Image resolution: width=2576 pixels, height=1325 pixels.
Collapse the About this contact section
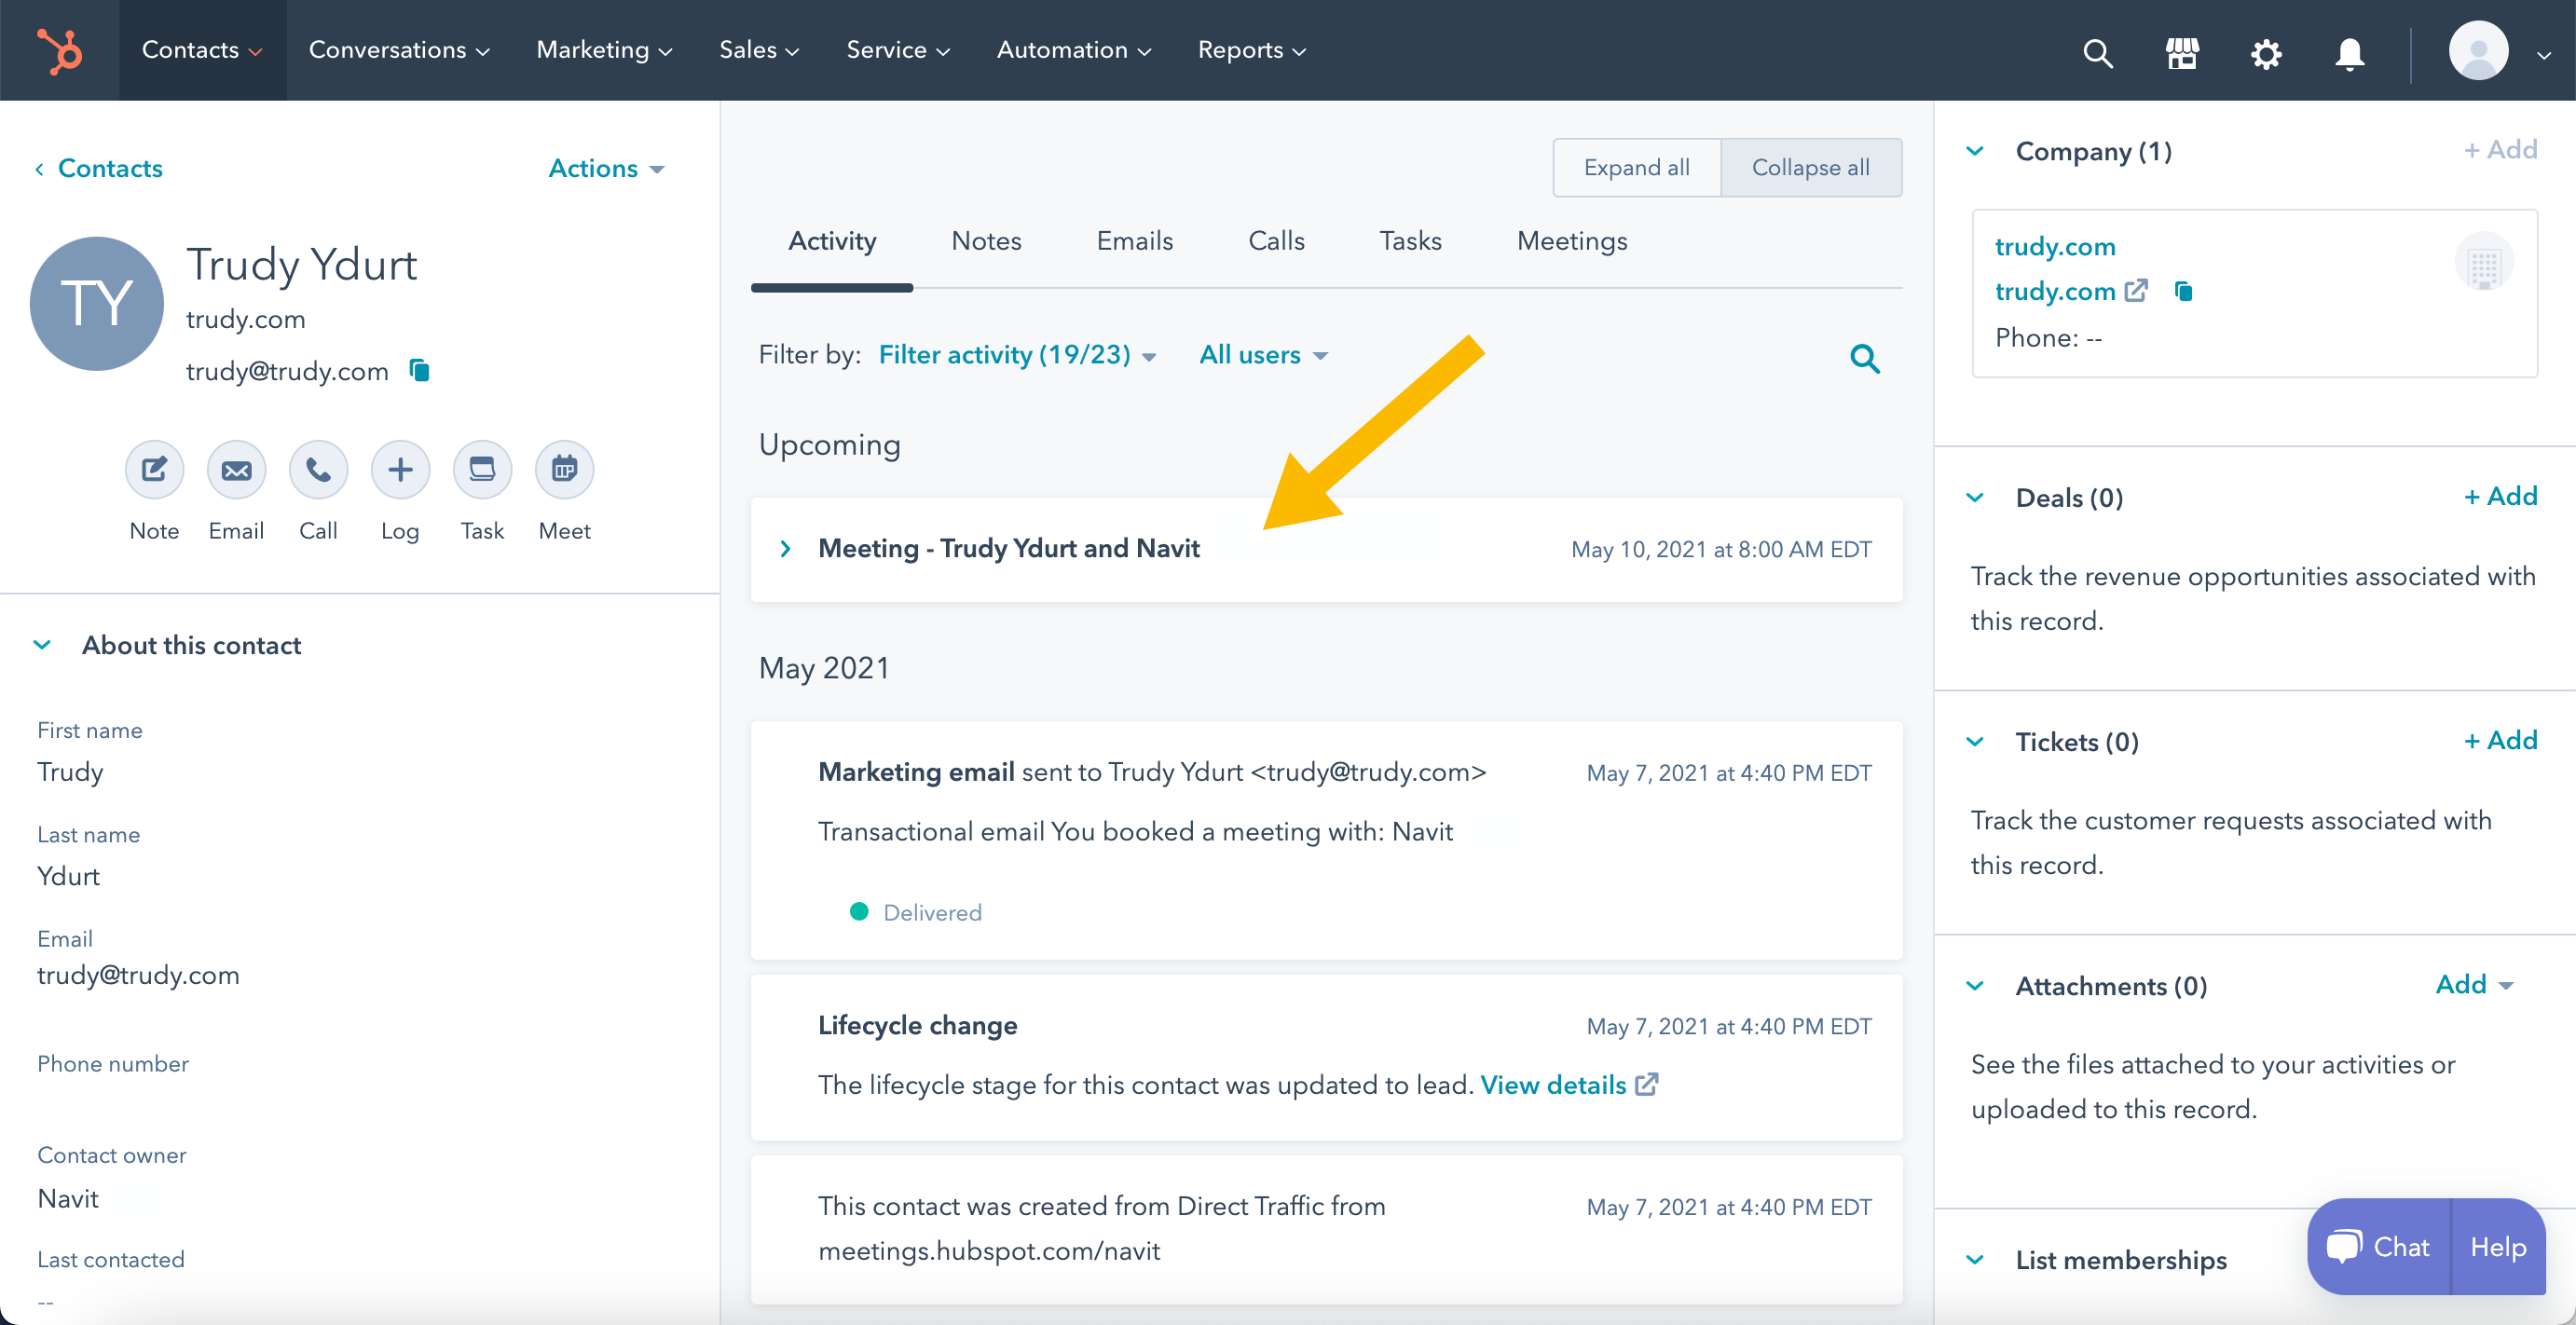click(43, 645)
